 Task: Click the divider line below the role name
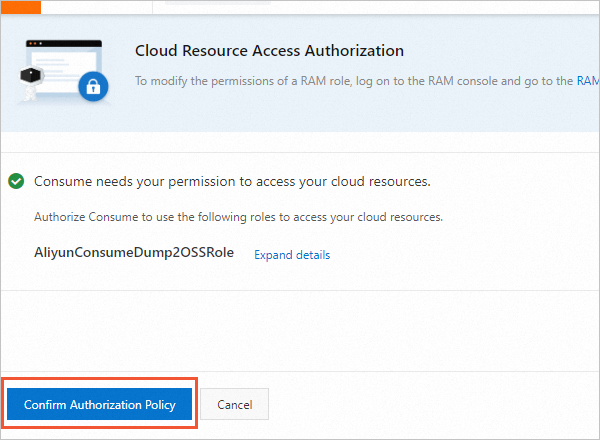(x=300, y=290)
